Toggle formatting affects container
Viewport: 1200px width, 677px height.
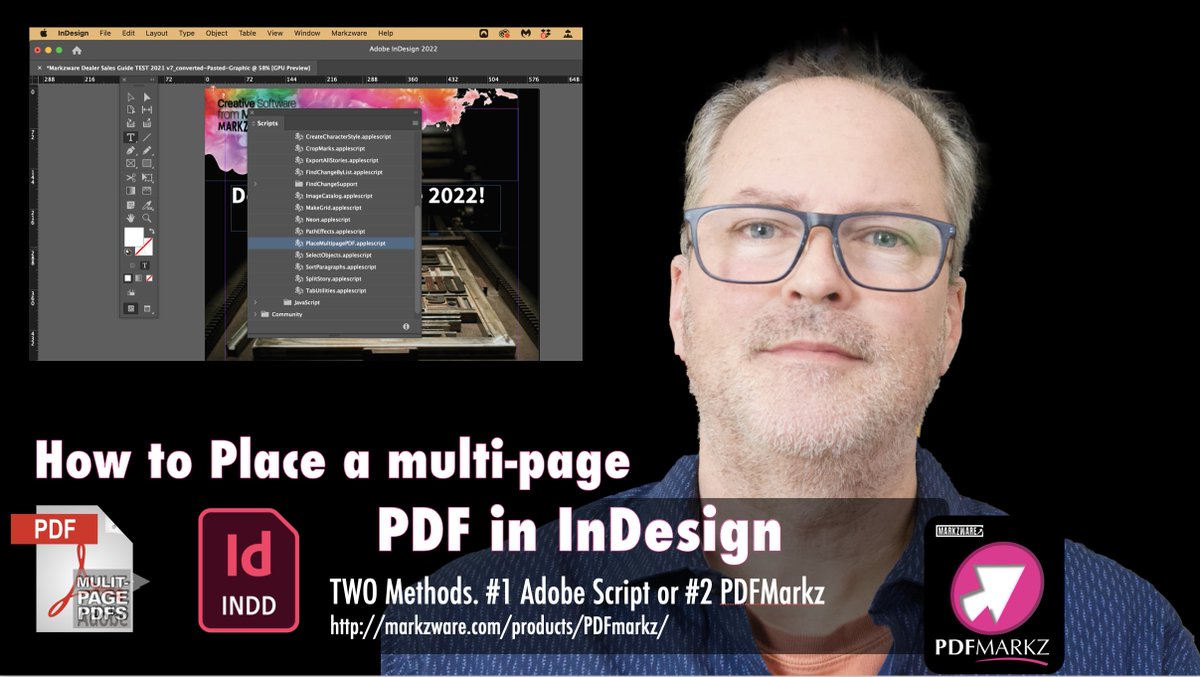point(132,265)
